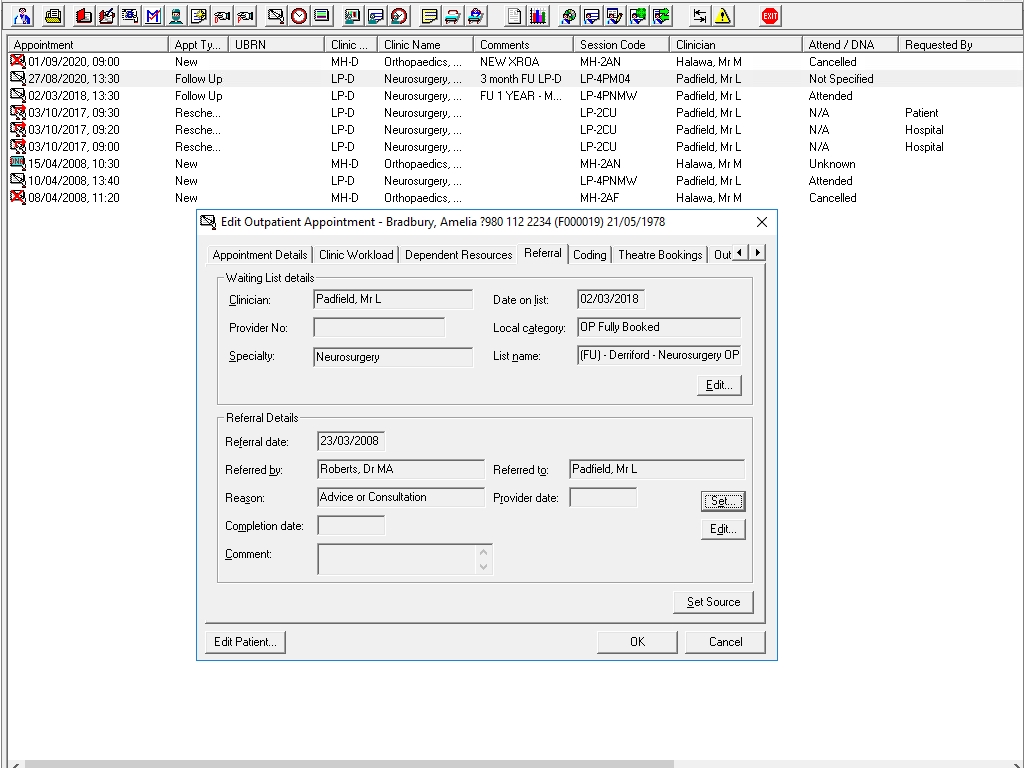Click the note with yellow star icon
1024x768 pixels.
[x=199, y=16]
